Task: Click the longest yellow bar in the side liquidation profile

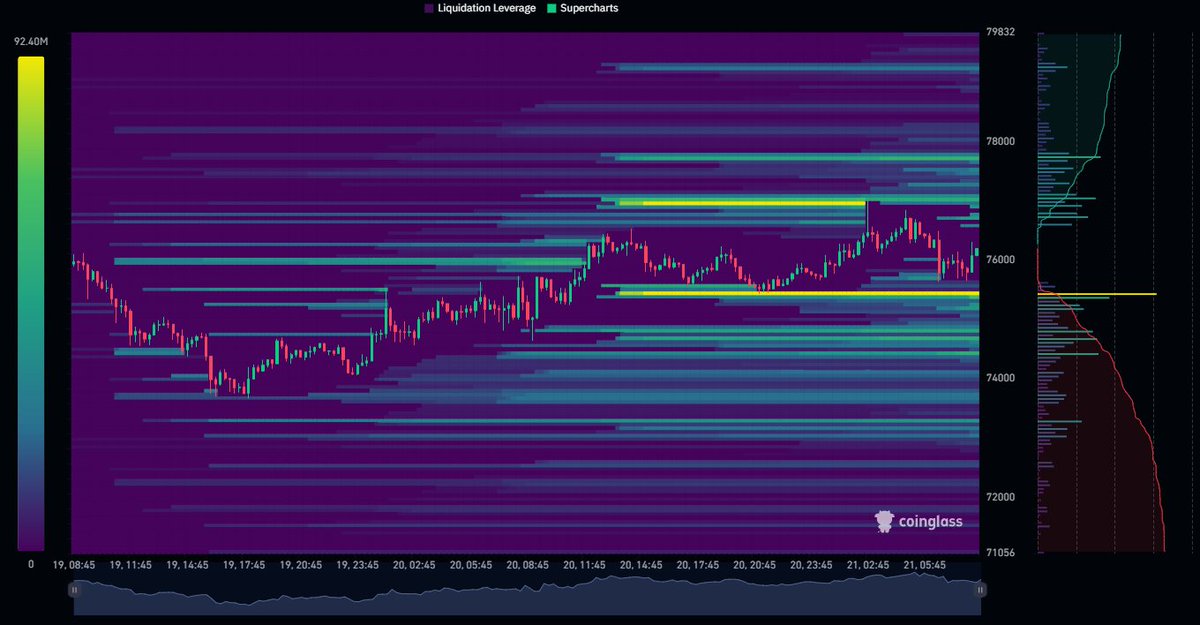Action: tap(1097, 294)
